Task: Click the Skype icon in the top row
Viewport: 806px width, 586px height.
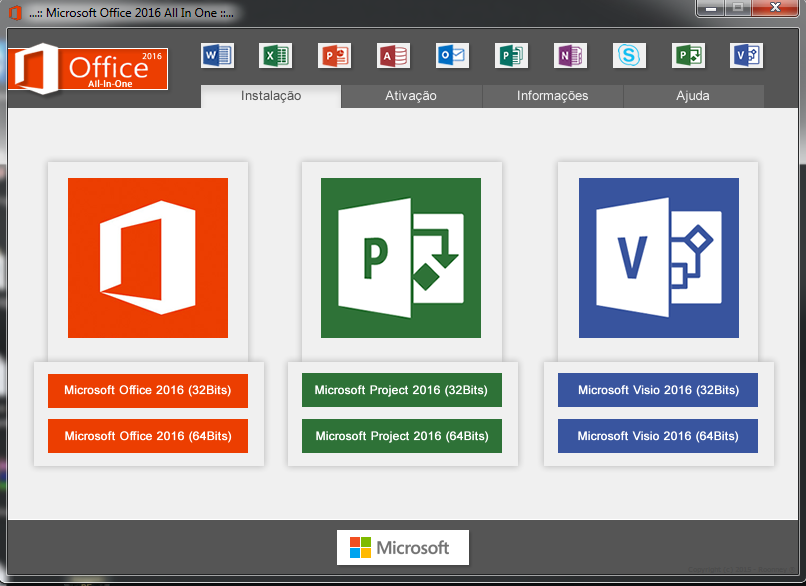Action: click(x=629, y=56)
